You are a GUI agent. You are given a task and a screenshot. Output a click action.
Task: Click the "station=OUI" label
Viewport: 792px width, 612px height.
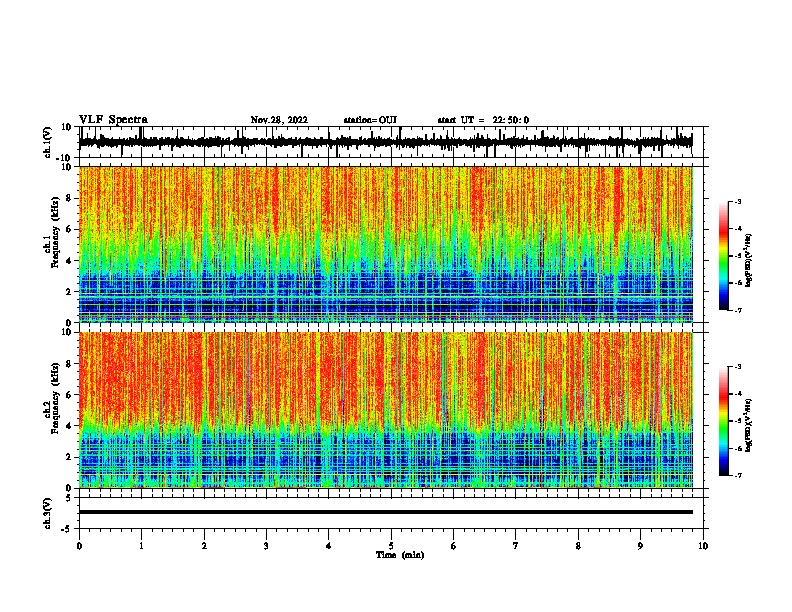370,120
